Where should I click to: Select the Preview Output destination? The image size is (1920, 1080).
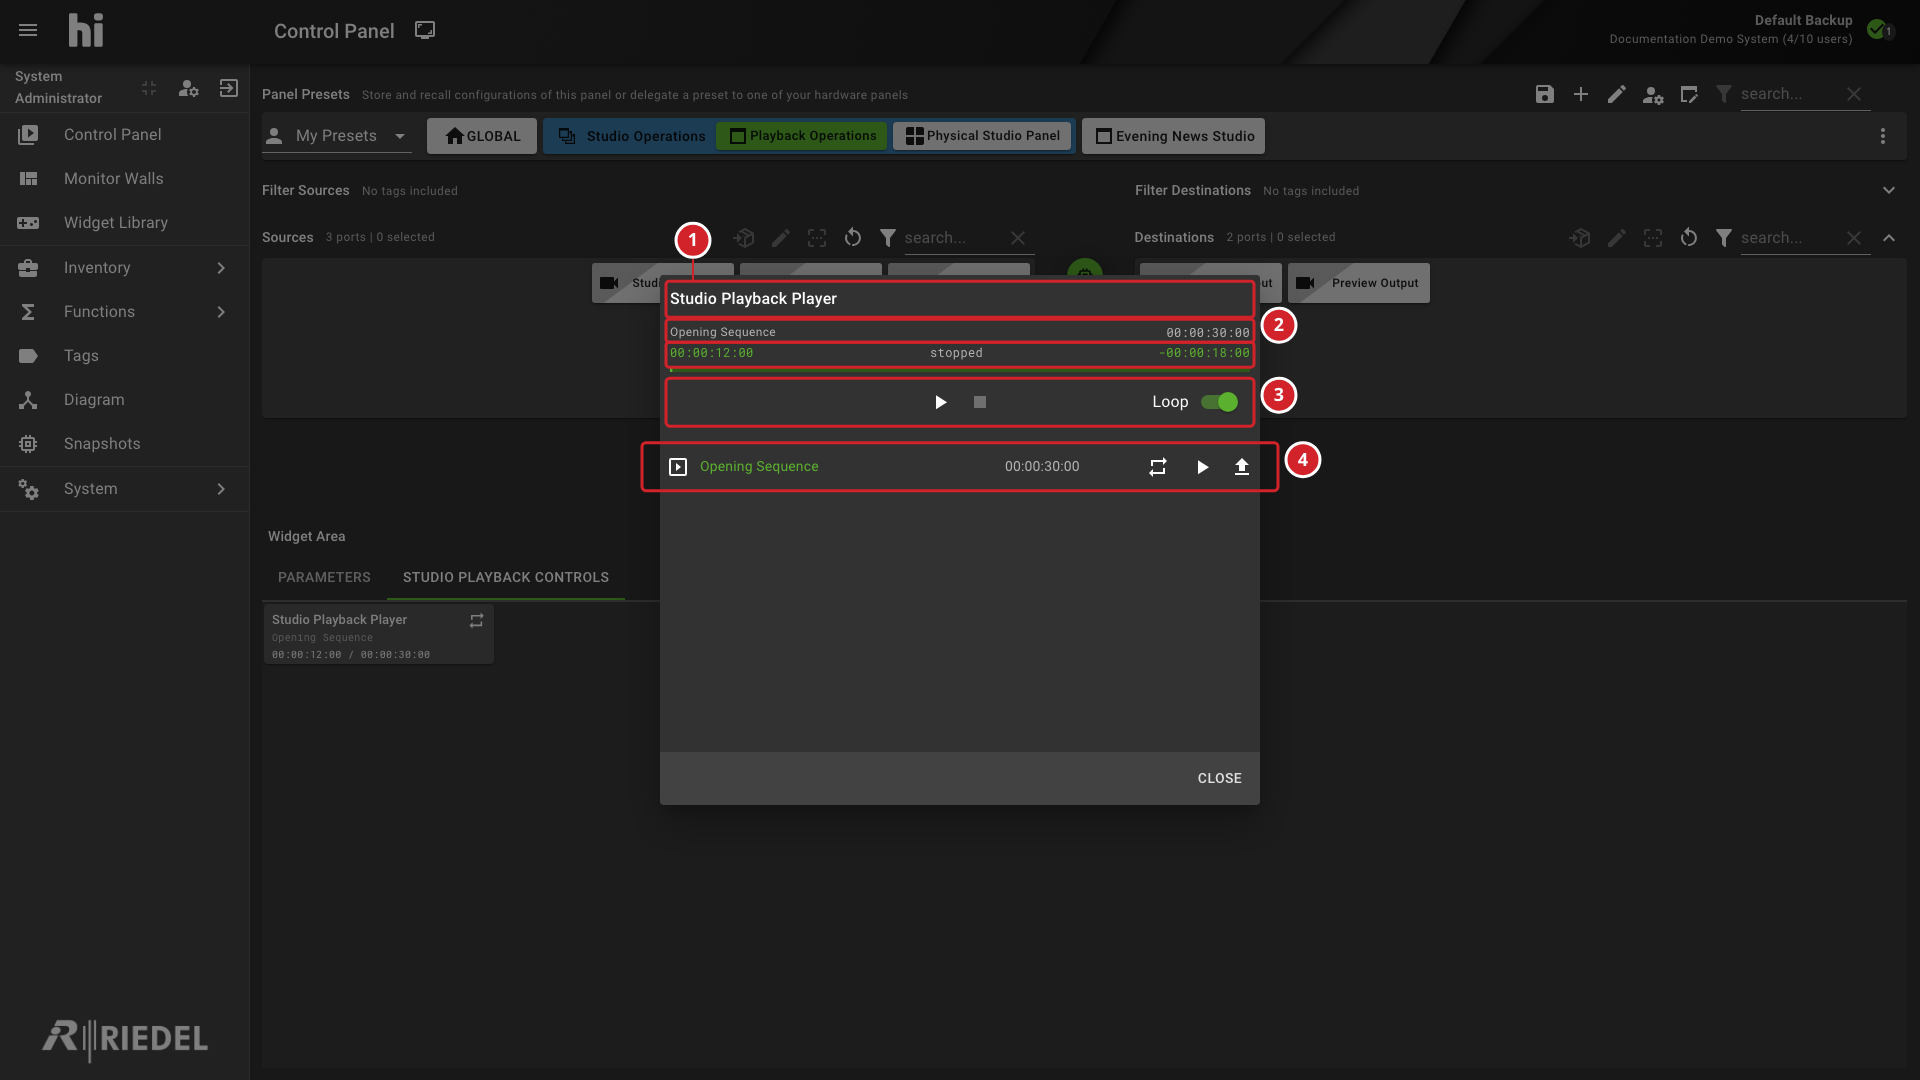(x=1359, y=283)
